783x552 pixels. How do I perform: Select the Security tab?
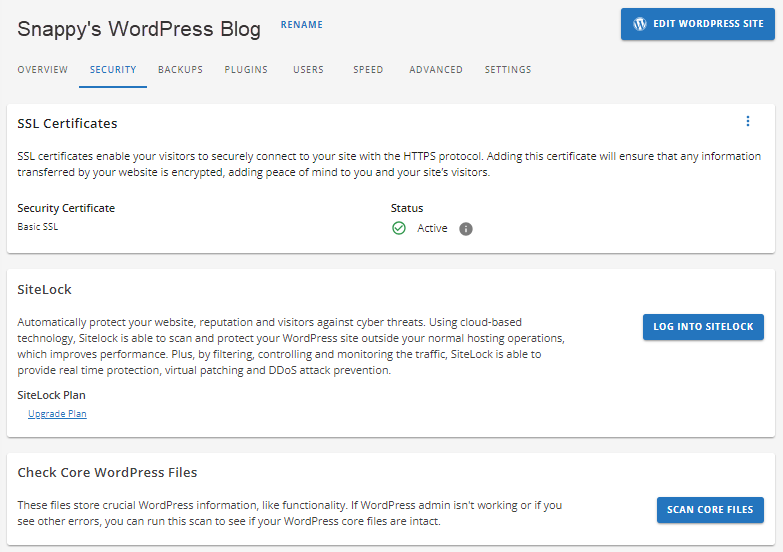(113, 70)
